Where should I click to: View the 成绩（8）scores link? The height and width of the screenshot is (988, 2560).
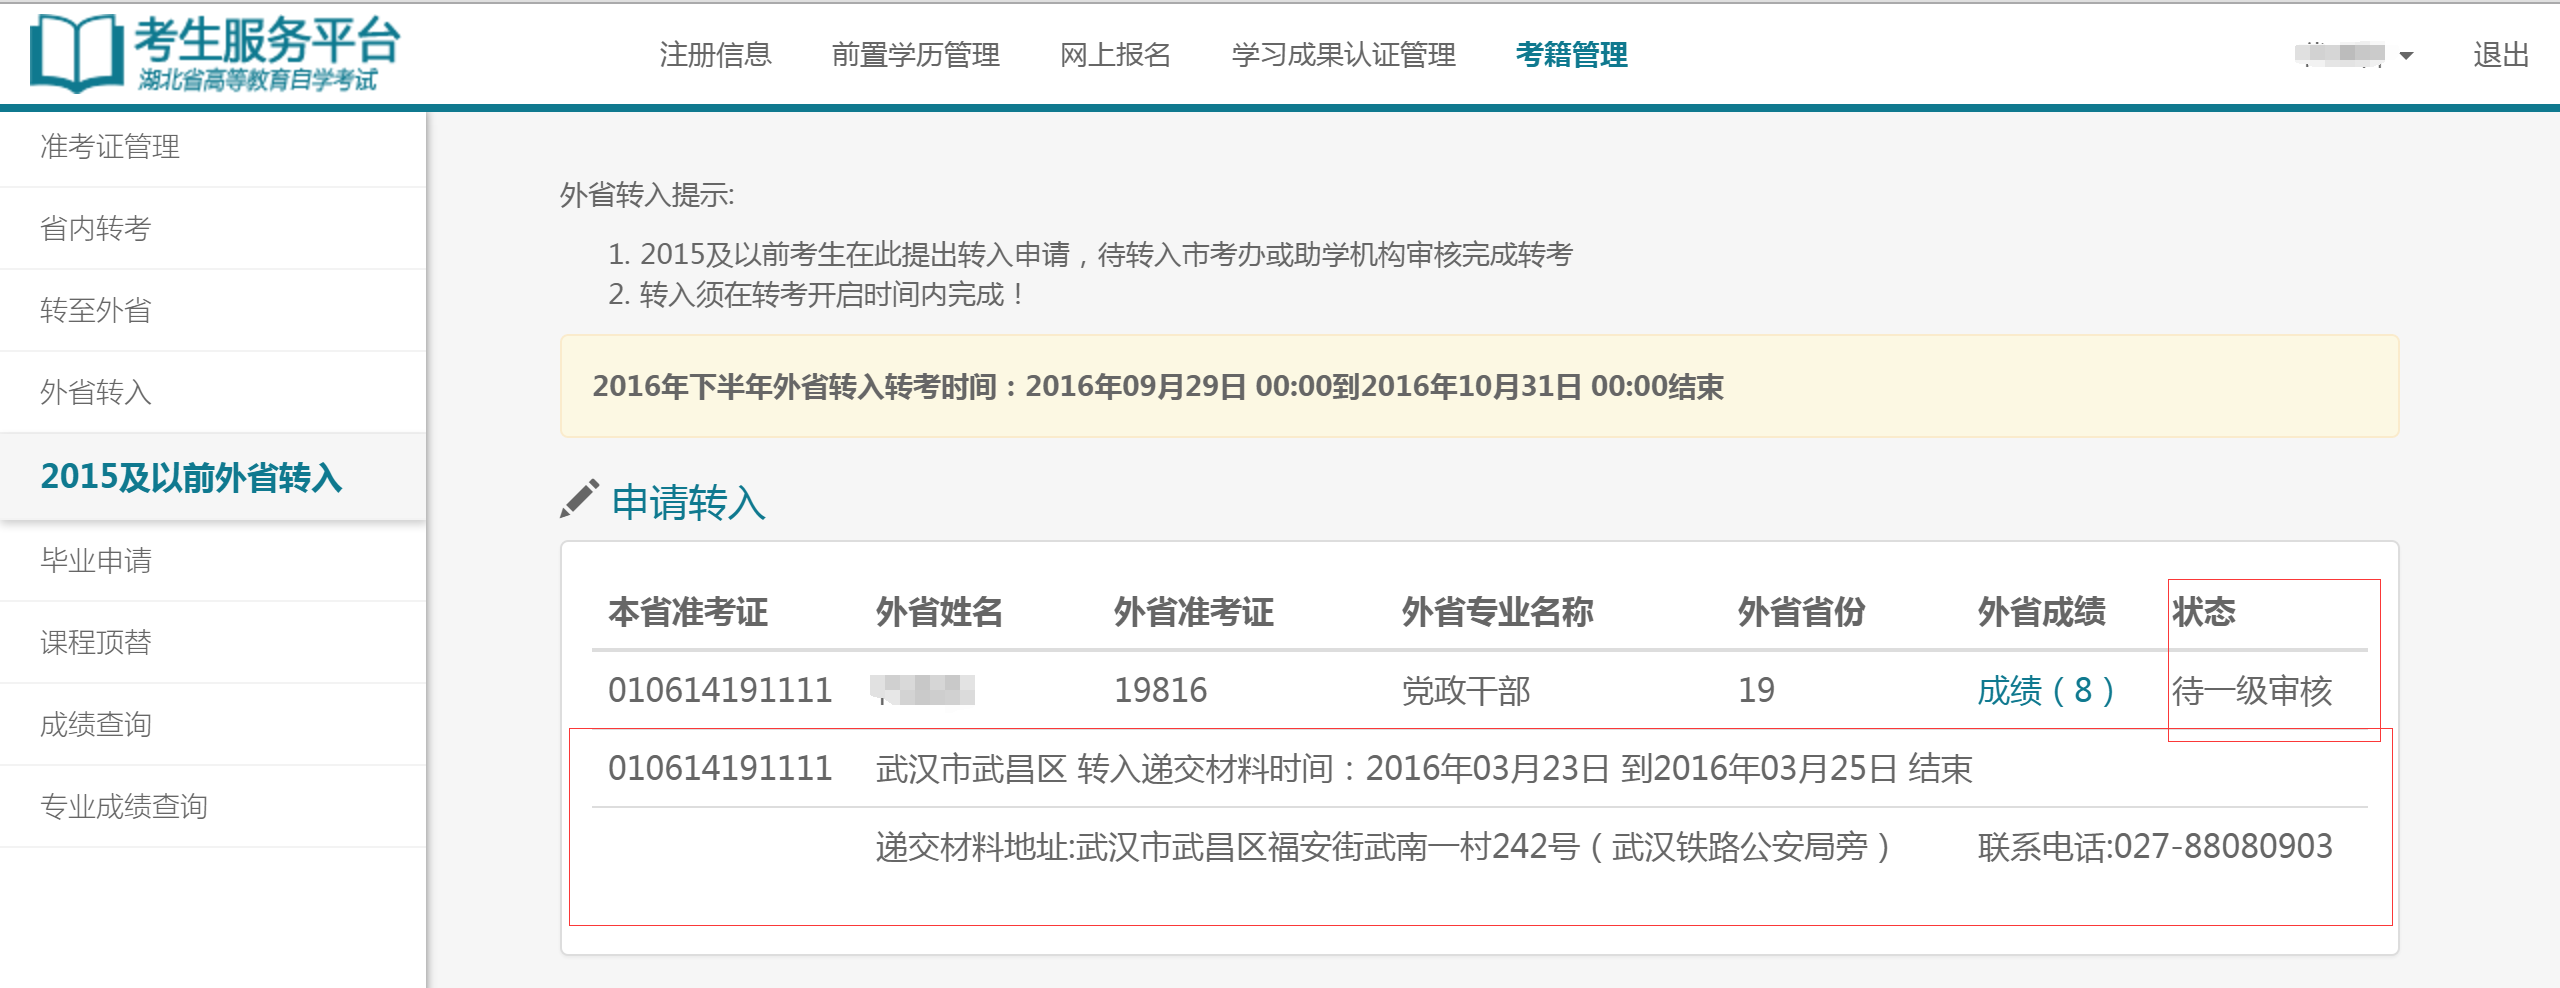point(2045,690)
